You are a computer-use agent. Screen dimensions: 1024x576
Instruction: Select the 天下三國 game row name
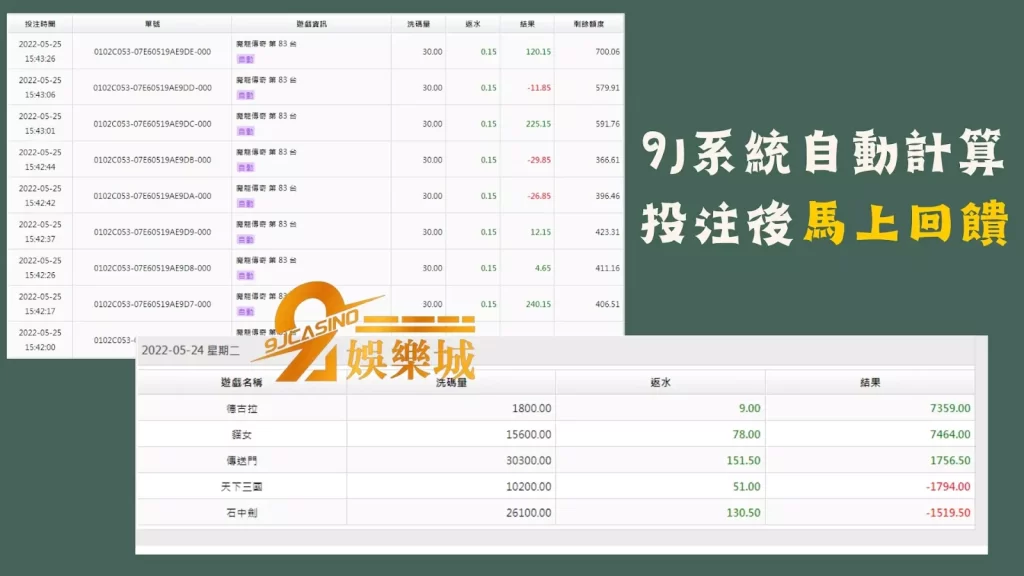coord(242,487)
